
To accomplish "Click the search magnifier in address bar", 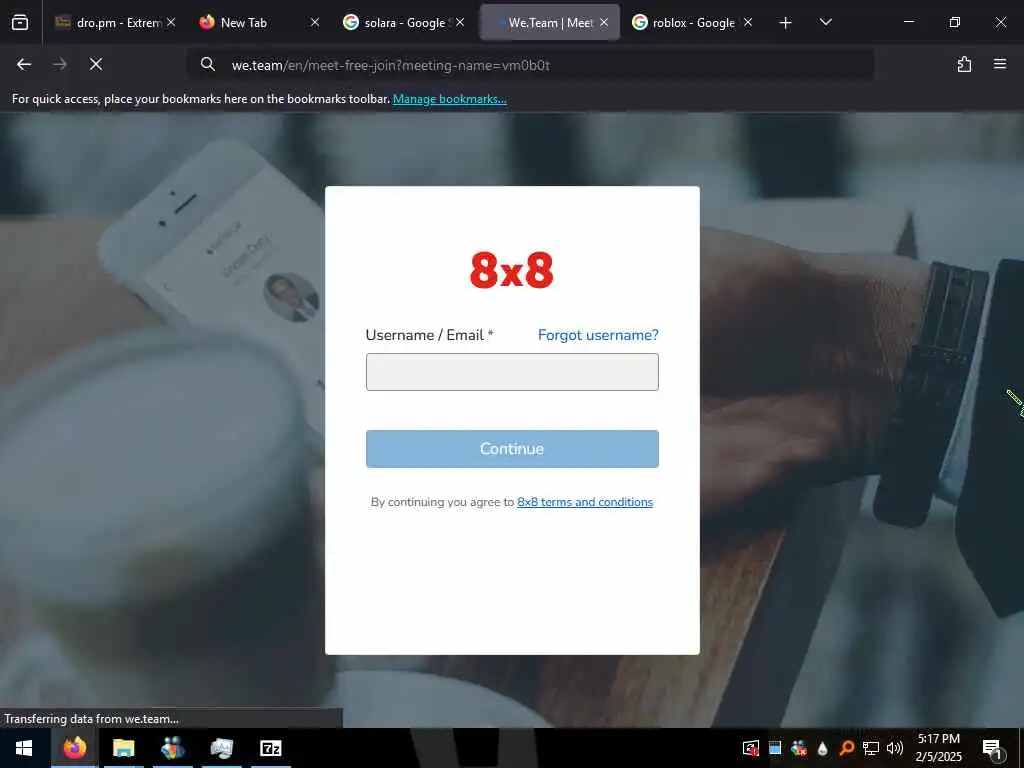I will point(208,64).
